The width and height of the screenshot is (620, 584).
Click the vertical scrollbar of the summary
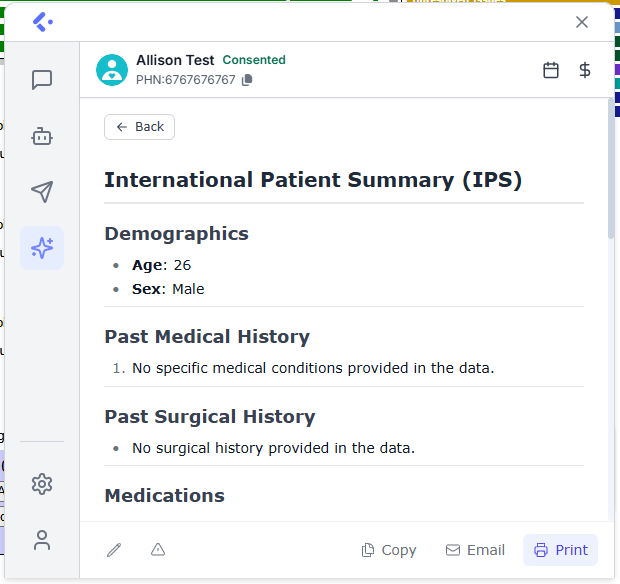coord(611,170)
